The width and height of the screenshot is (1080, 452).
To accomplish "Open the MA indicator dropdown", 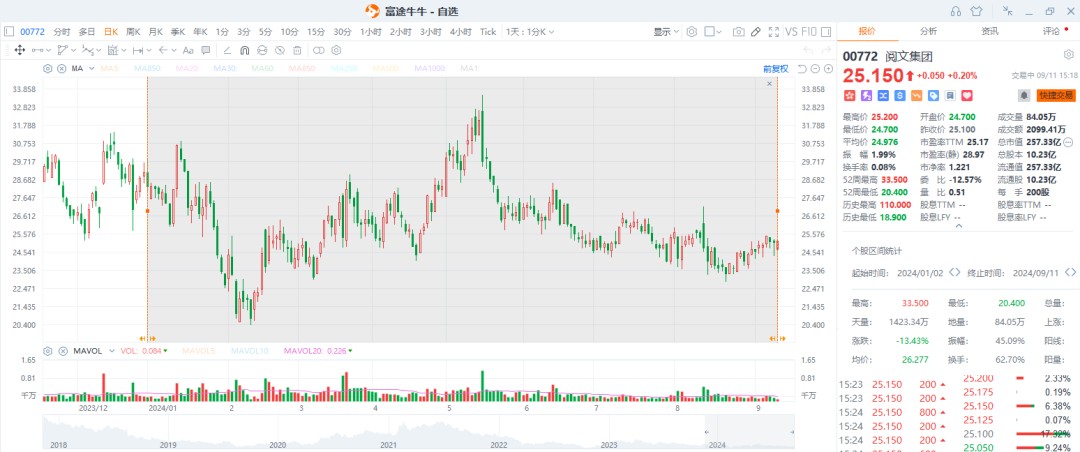I will click(89, 68).
